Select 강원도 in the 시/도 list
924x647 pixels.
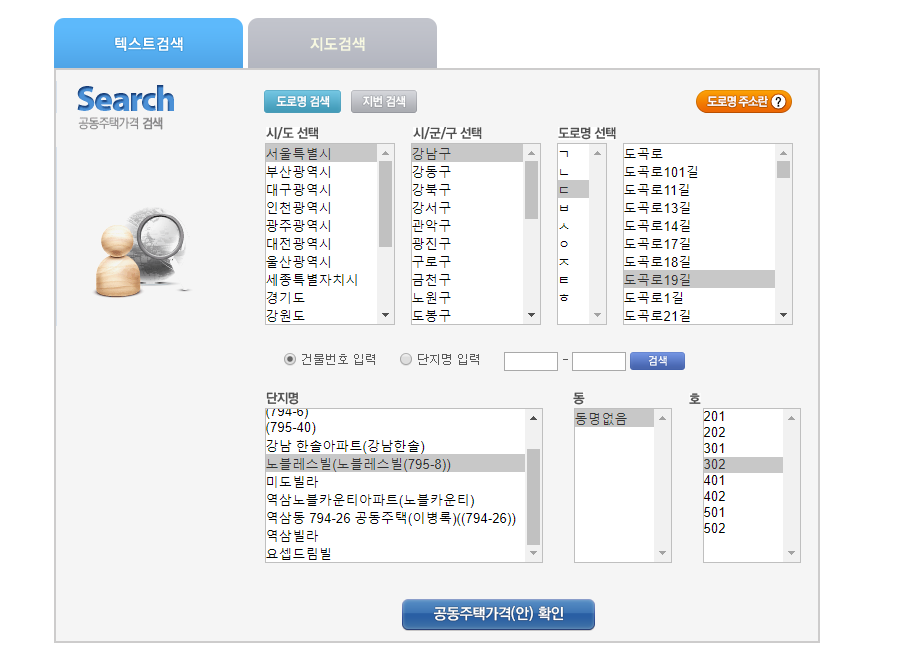[x=321, y=315]
